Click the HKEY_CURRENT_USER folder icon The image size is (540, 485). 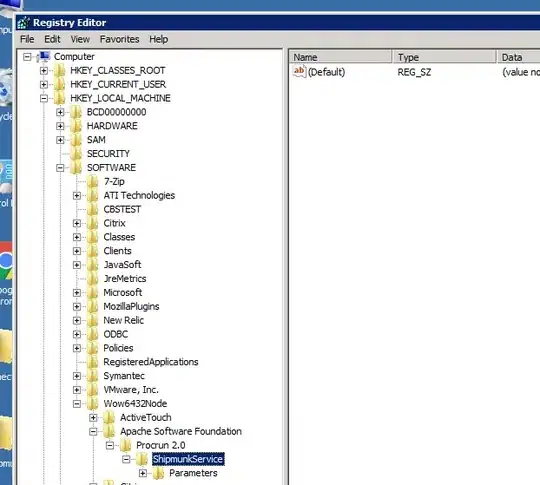click(59, 84)
